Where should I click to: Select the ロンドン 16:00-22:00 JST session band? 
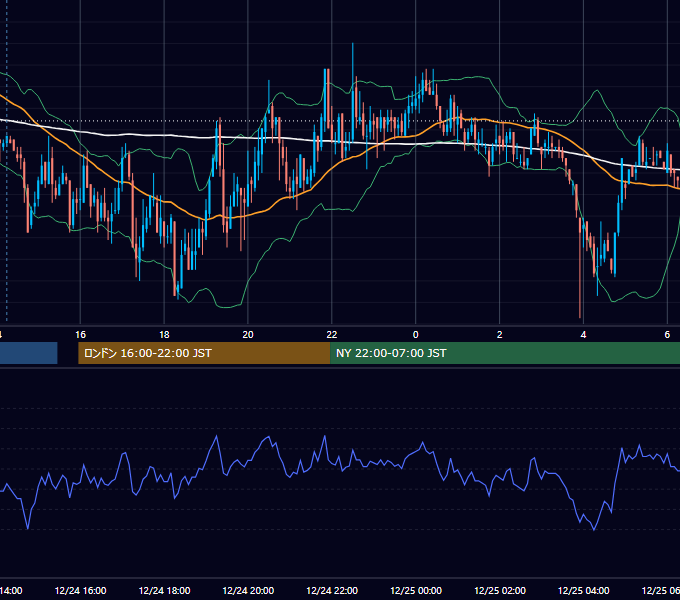tap(204, 353)
